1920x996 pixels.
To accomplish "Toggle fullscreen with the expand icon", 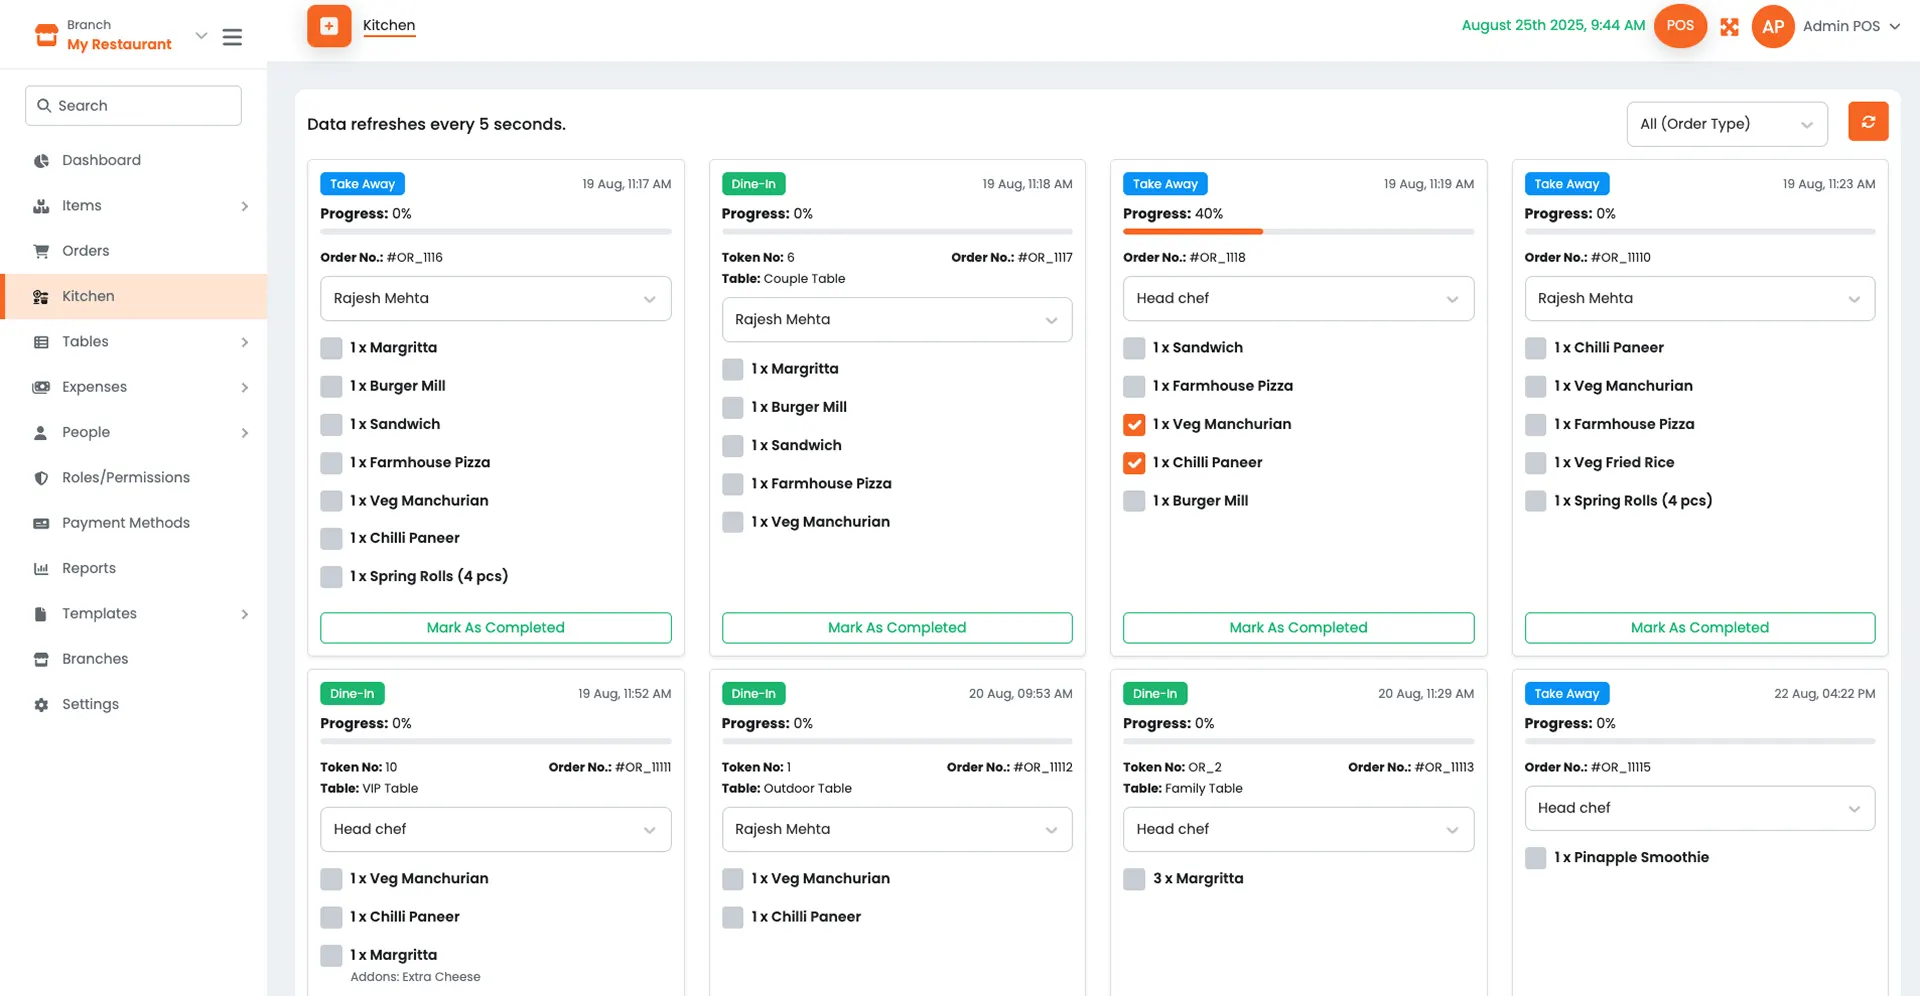I will [x=1729, y=27].
